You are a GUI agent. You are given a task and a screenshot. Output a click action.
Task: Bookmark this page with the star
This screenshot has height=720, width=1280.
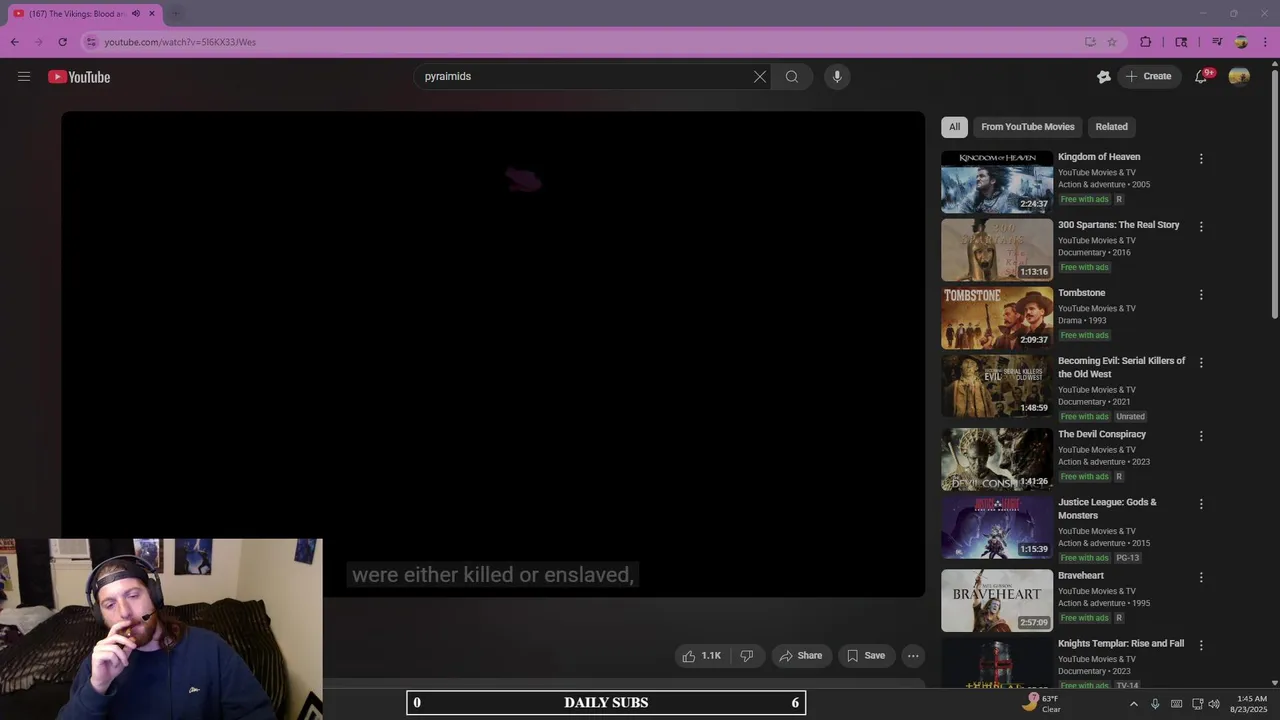coord(1112,42)
